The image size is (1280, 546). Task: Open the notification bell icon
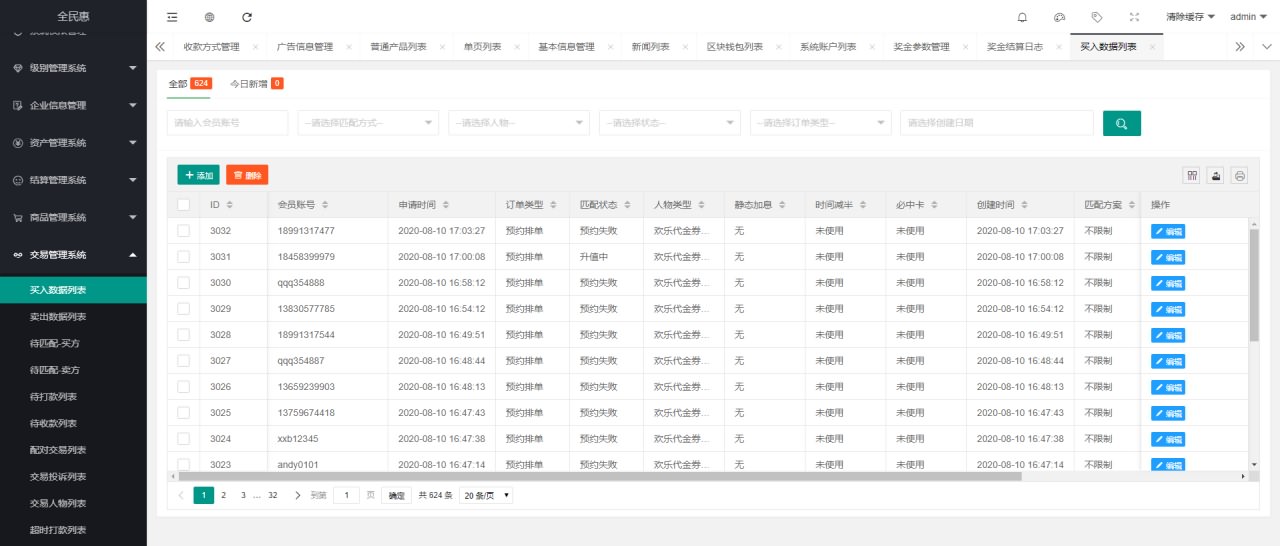coord(1022,17)
